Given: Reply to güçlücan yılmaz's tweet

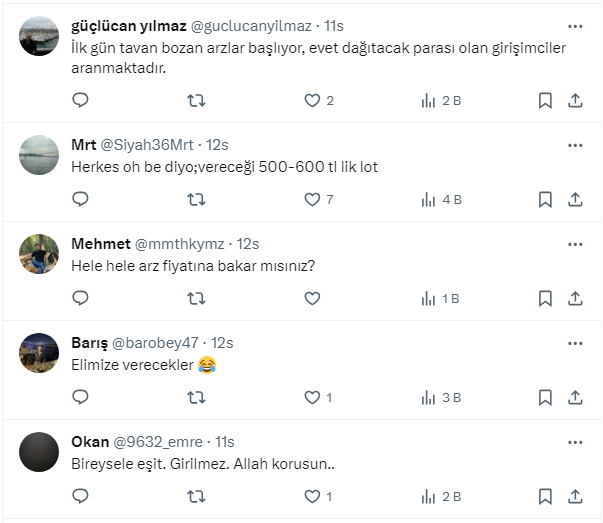Looking at the screenshot, I should pos(81,100).
